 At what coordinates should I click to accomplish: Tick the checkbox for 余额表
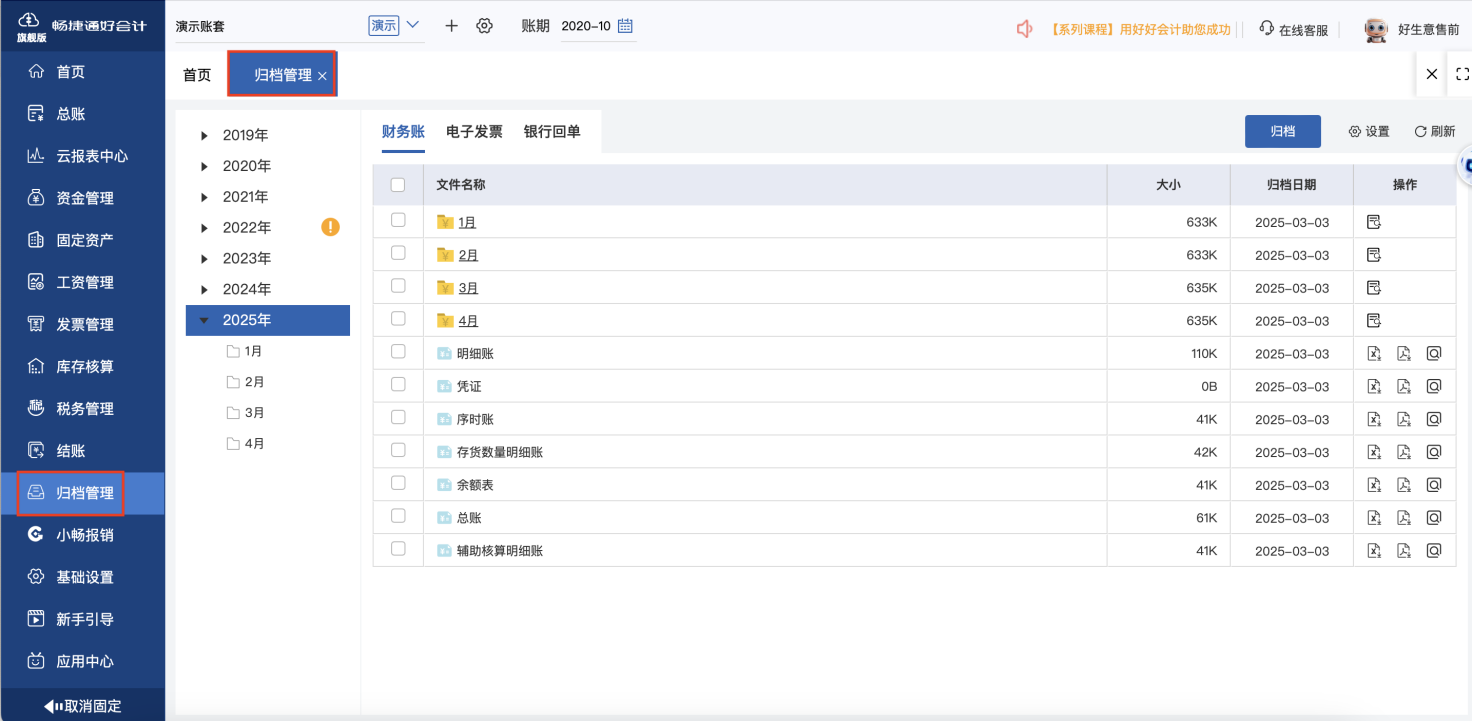coord(399,484)
